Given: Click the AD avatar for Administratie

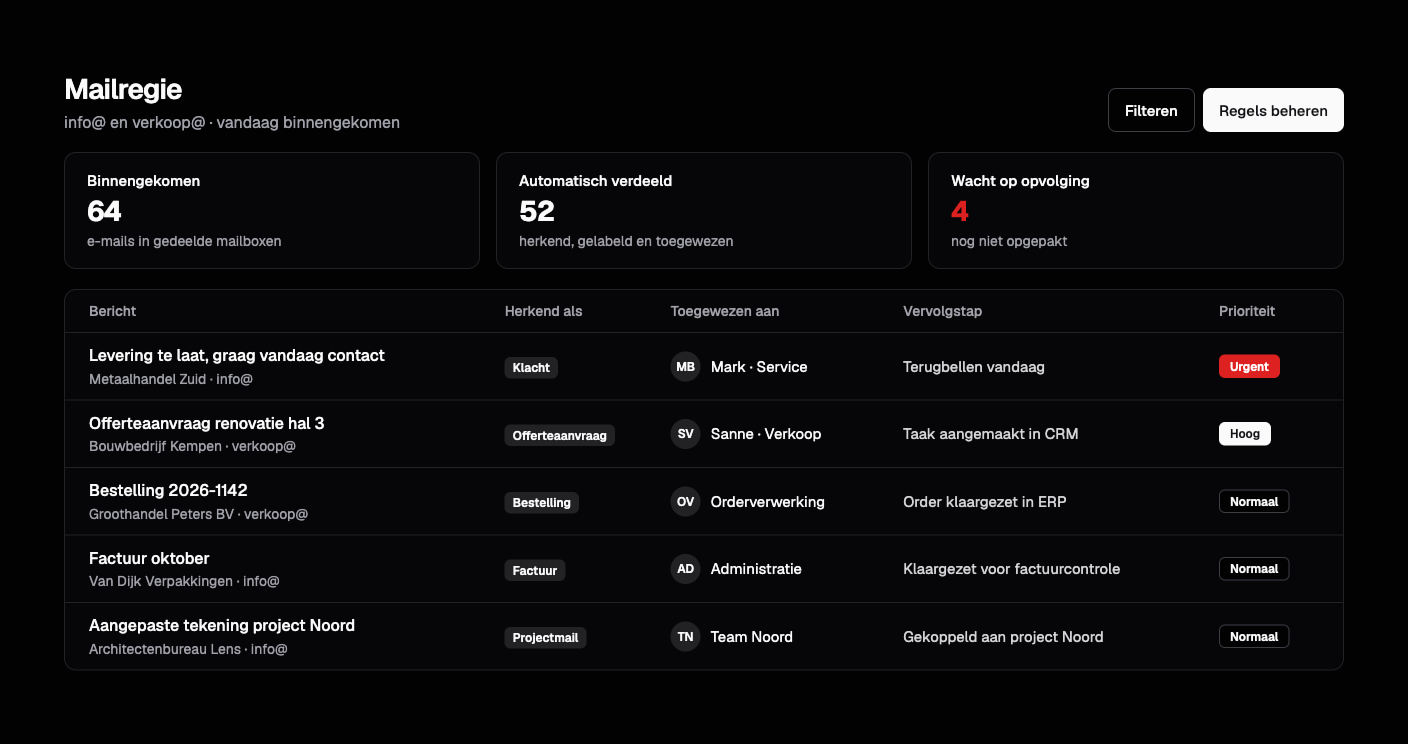Looking at the screenshot, I should tap(685, 569).
